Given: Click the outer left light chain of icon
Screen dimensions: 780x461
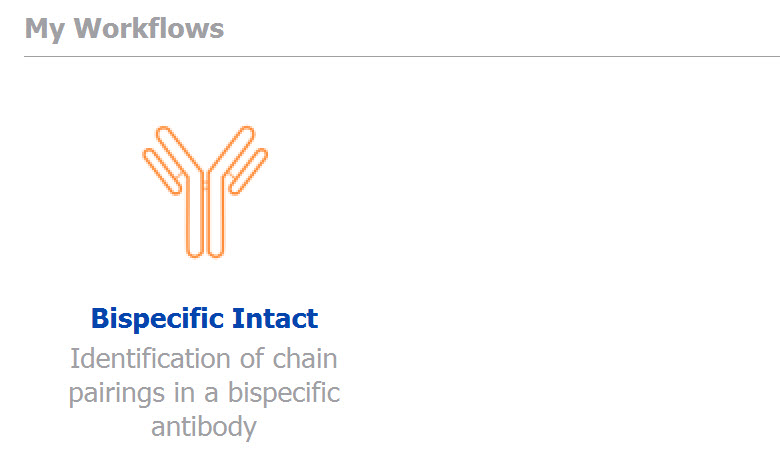Looking at the screenshot, I should tap(162, 172).
